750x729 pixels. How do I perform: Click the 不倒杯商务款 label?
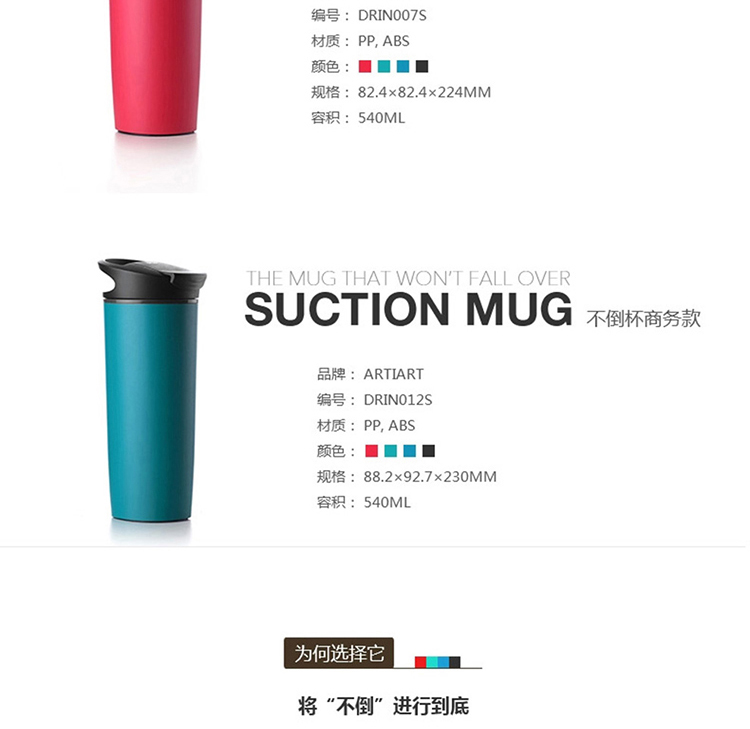click(644, 319)
